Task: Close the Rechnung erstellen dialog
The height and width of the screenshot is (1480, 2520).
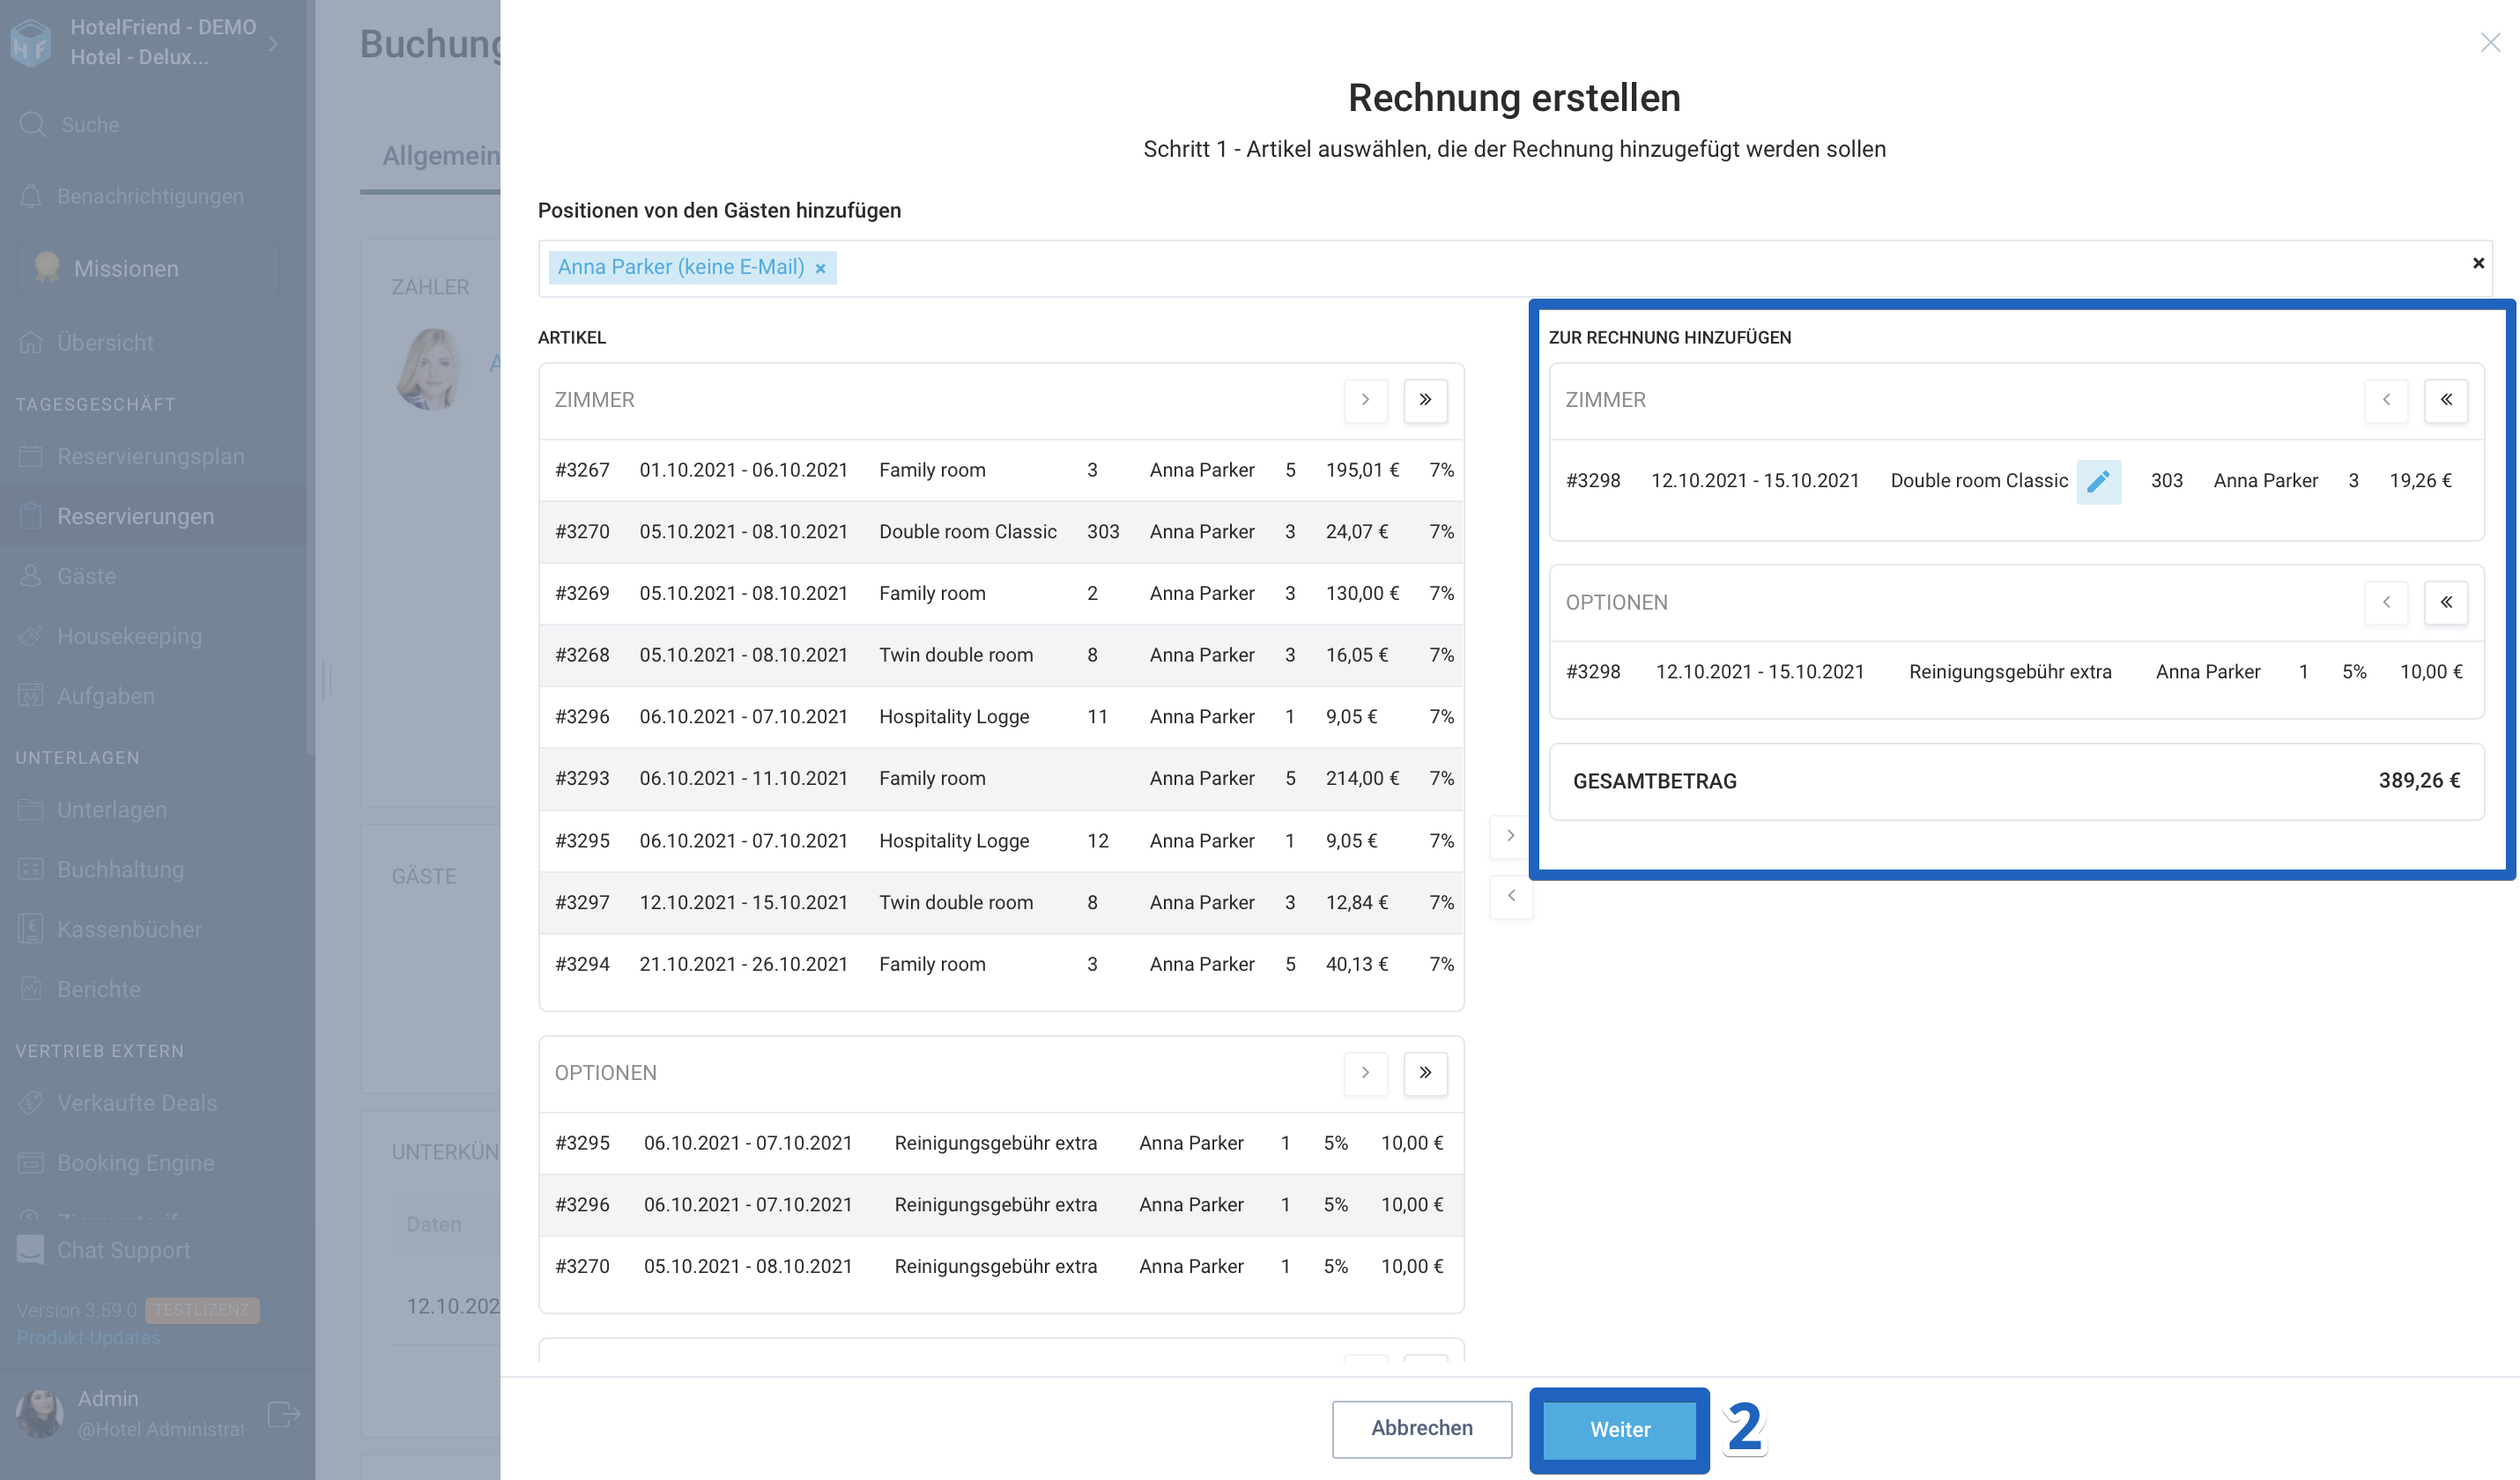Action: point(2489,42)
